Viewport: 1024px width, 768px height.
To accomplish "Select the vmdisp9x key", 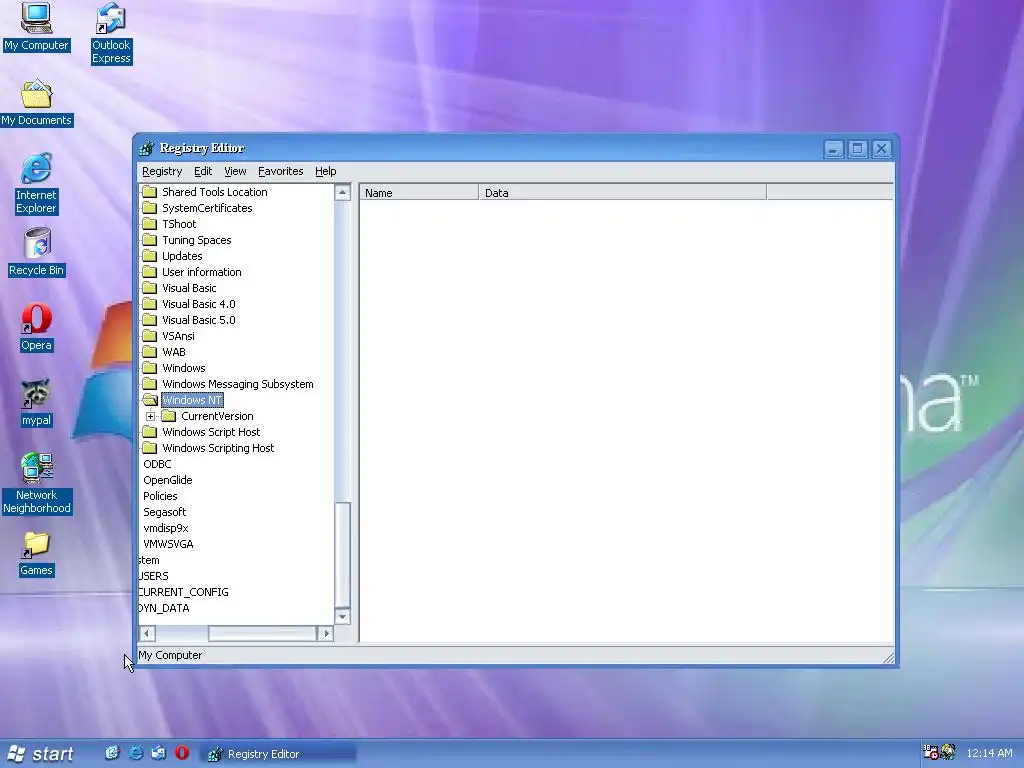I will click(166, 528).
